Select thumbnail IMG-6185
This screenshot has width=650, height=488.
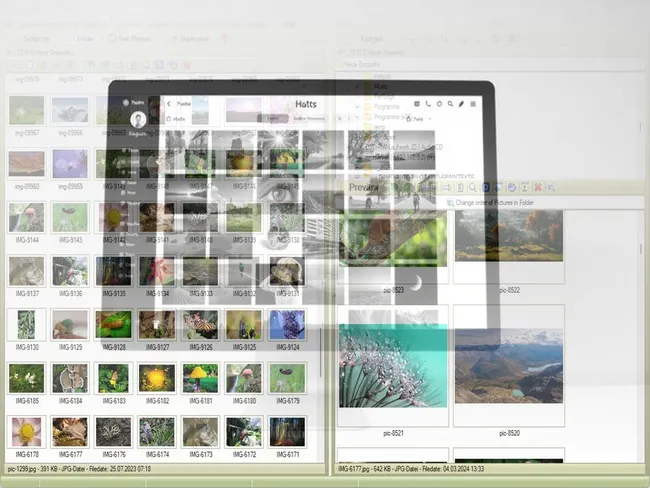[x=27, y=378]
